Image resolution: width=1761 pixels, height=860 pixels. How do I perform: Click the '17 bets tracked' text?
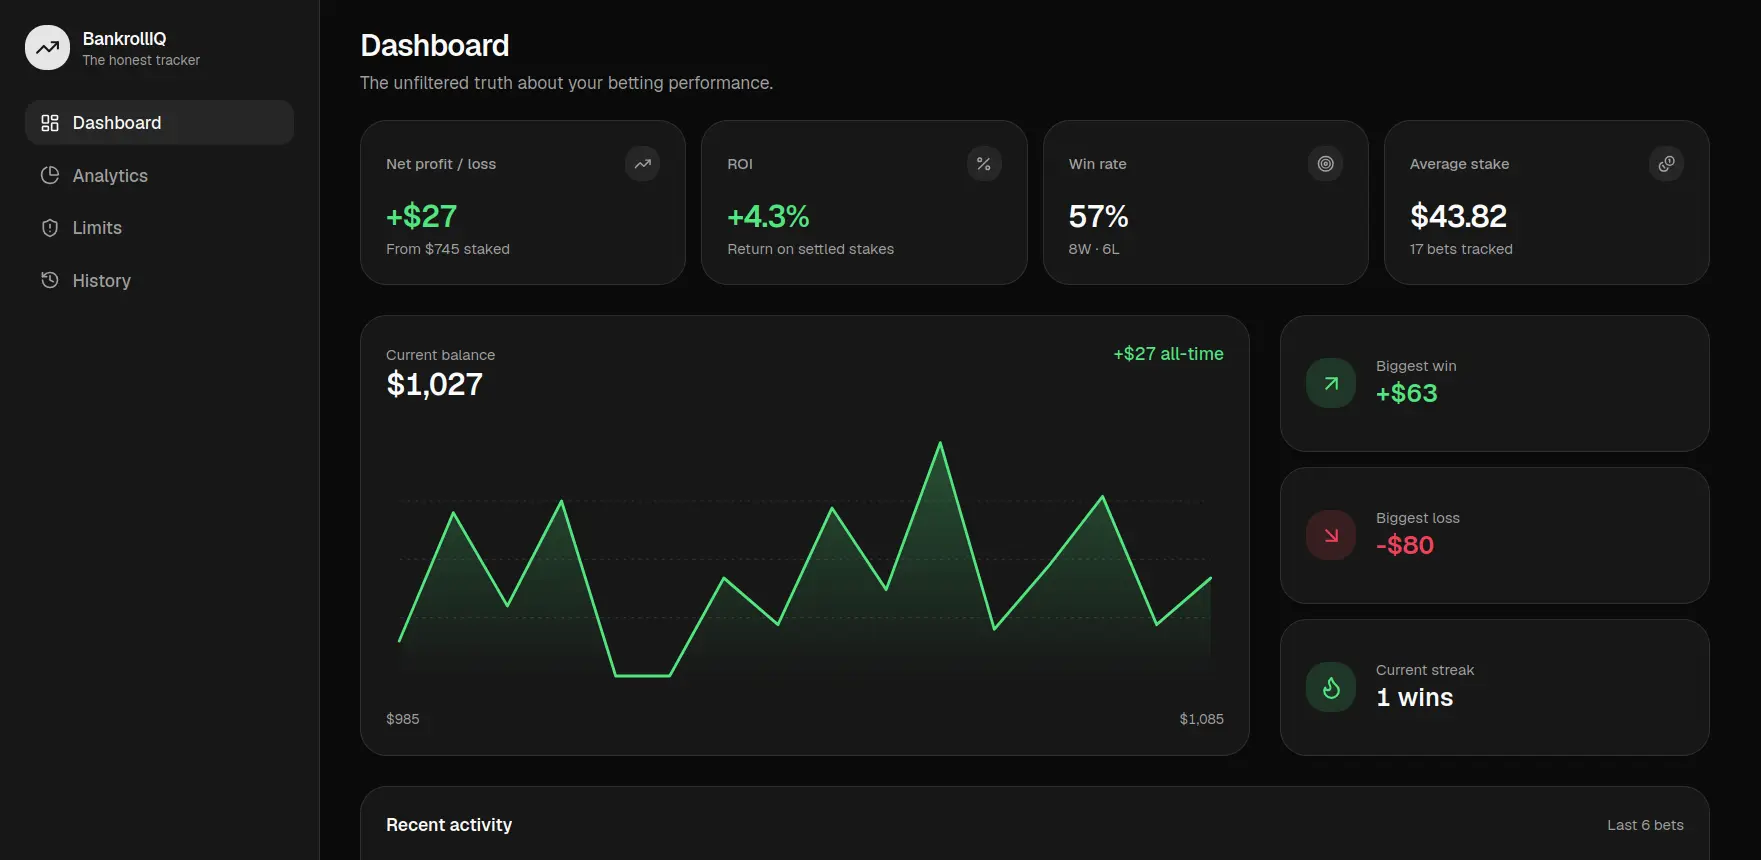(1461, 249)
